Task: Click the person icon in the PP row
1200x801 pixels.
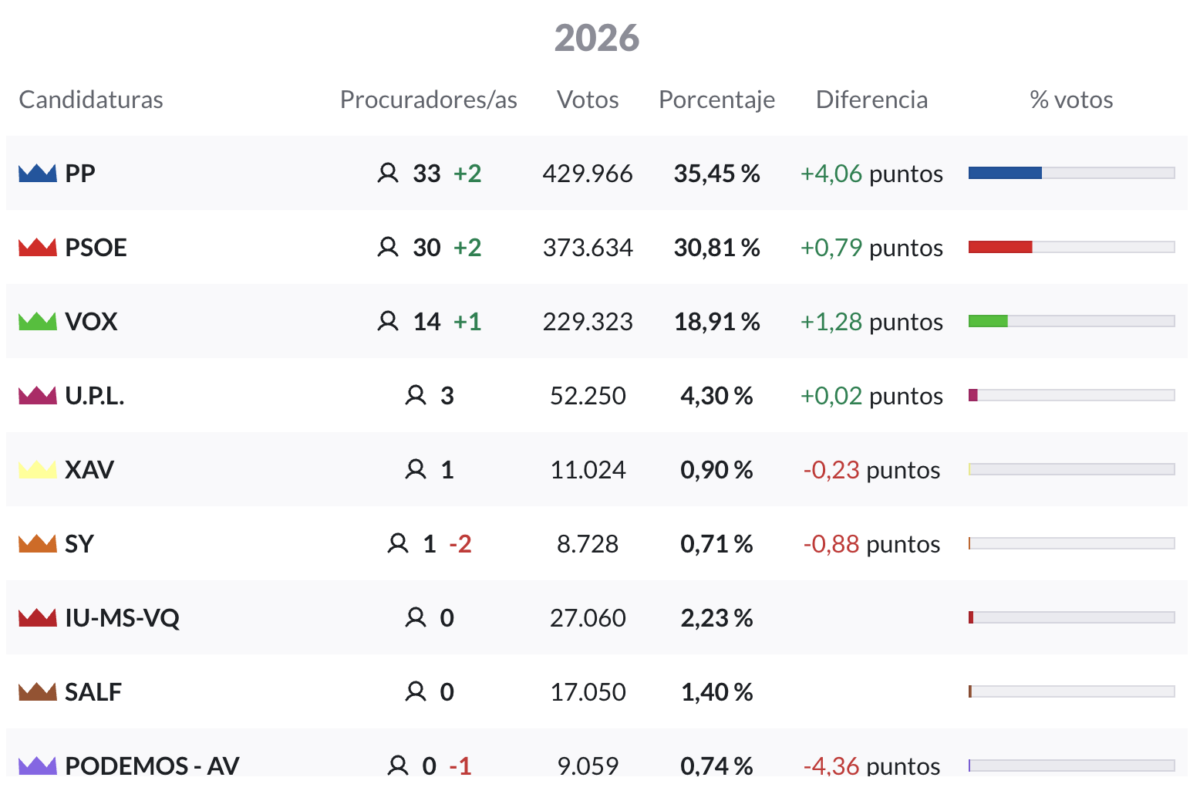Action: (387, 174)
